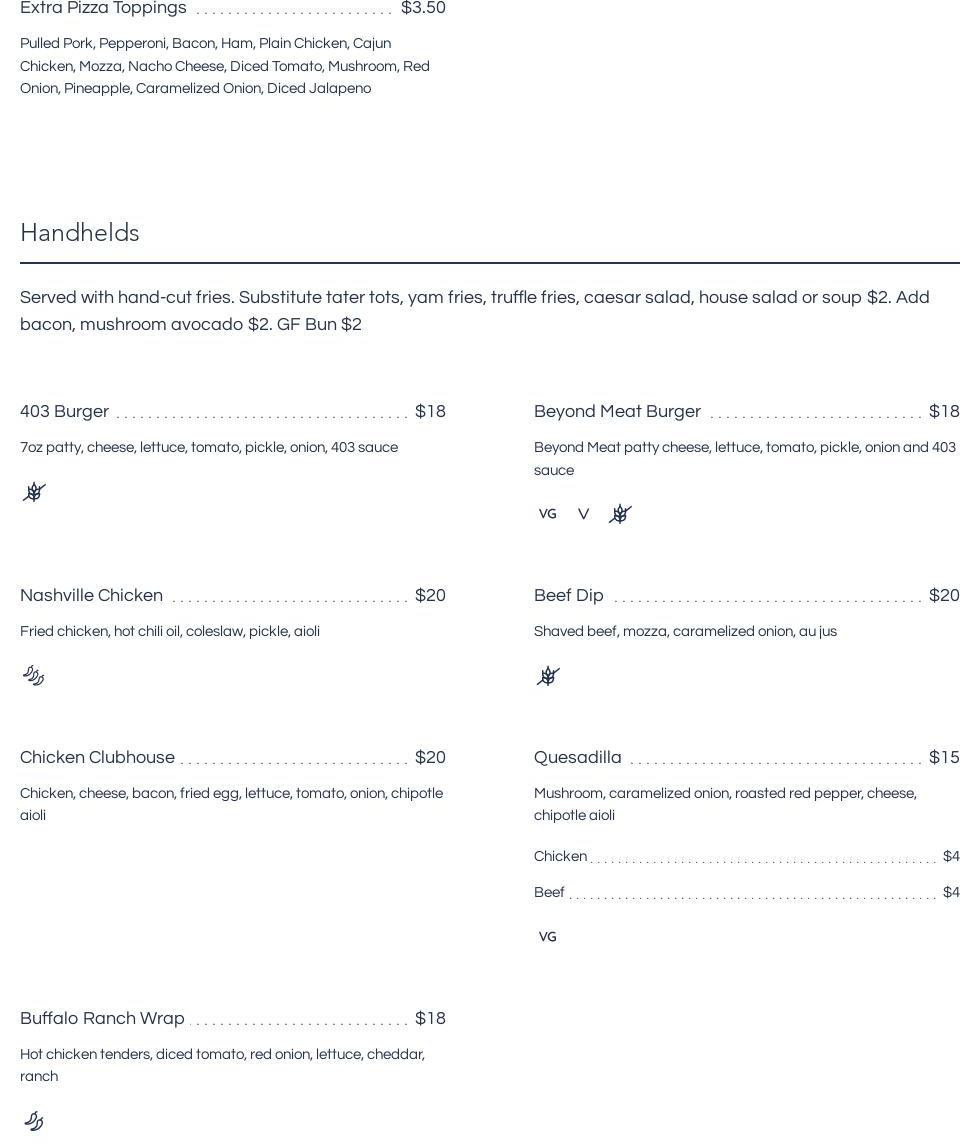Select the 403 Burger item title
Viewport: 965px width, 1148px height.
click(x=65, y=412)
